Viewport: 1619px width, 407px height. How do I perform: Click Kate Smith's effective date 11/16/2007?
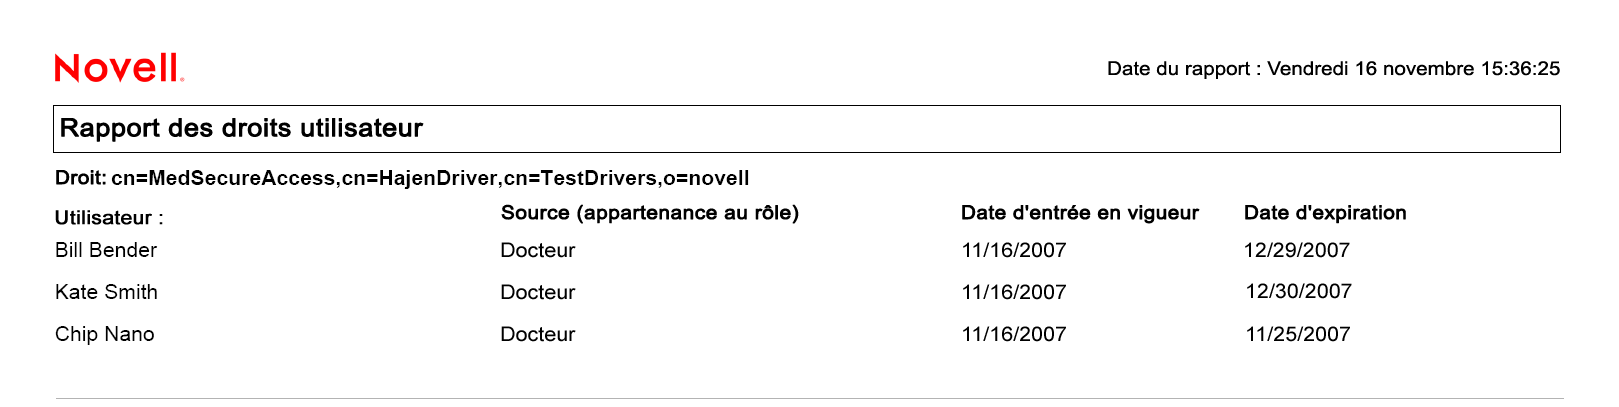(x=1014, y=292)
